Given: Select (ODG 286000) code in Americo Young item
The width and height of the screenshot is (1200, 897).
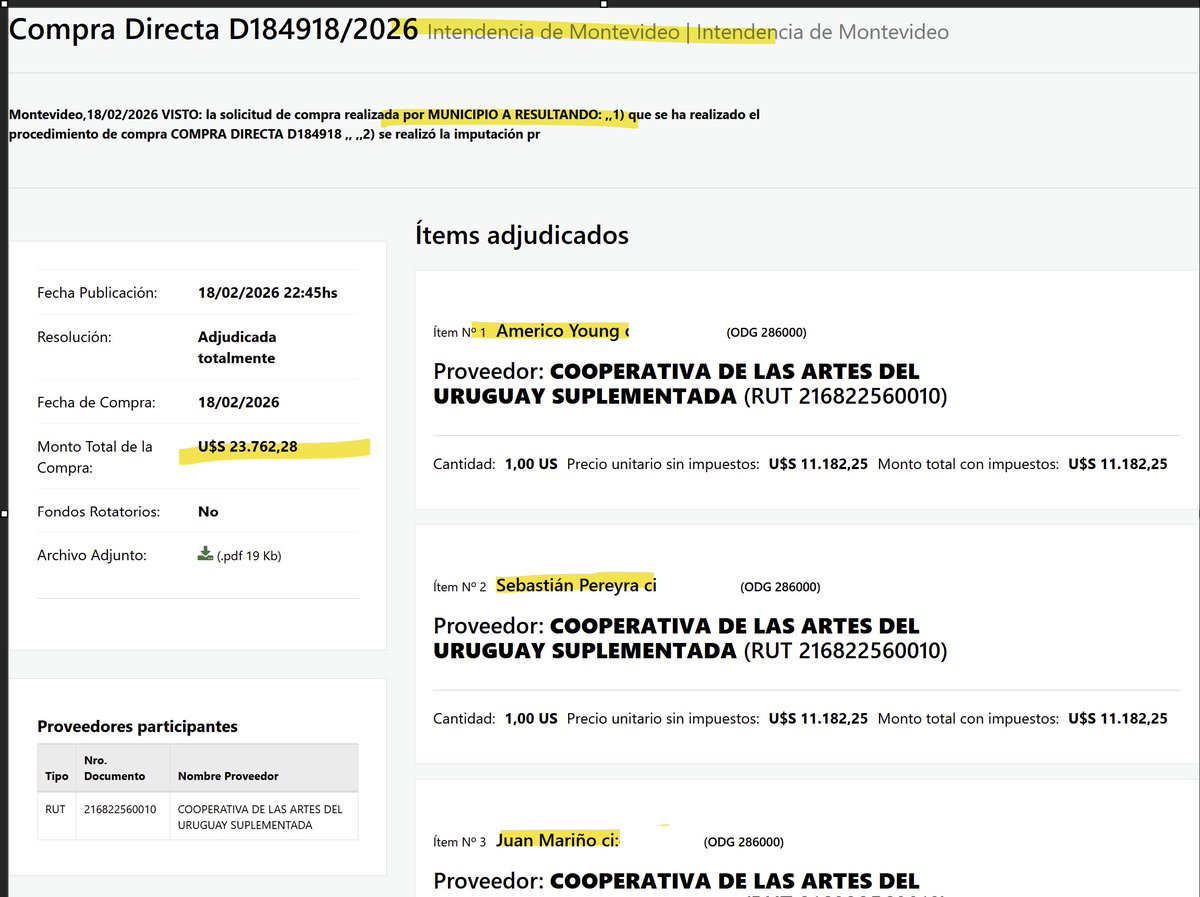Looking at the screenshot, I should point(766,332).
